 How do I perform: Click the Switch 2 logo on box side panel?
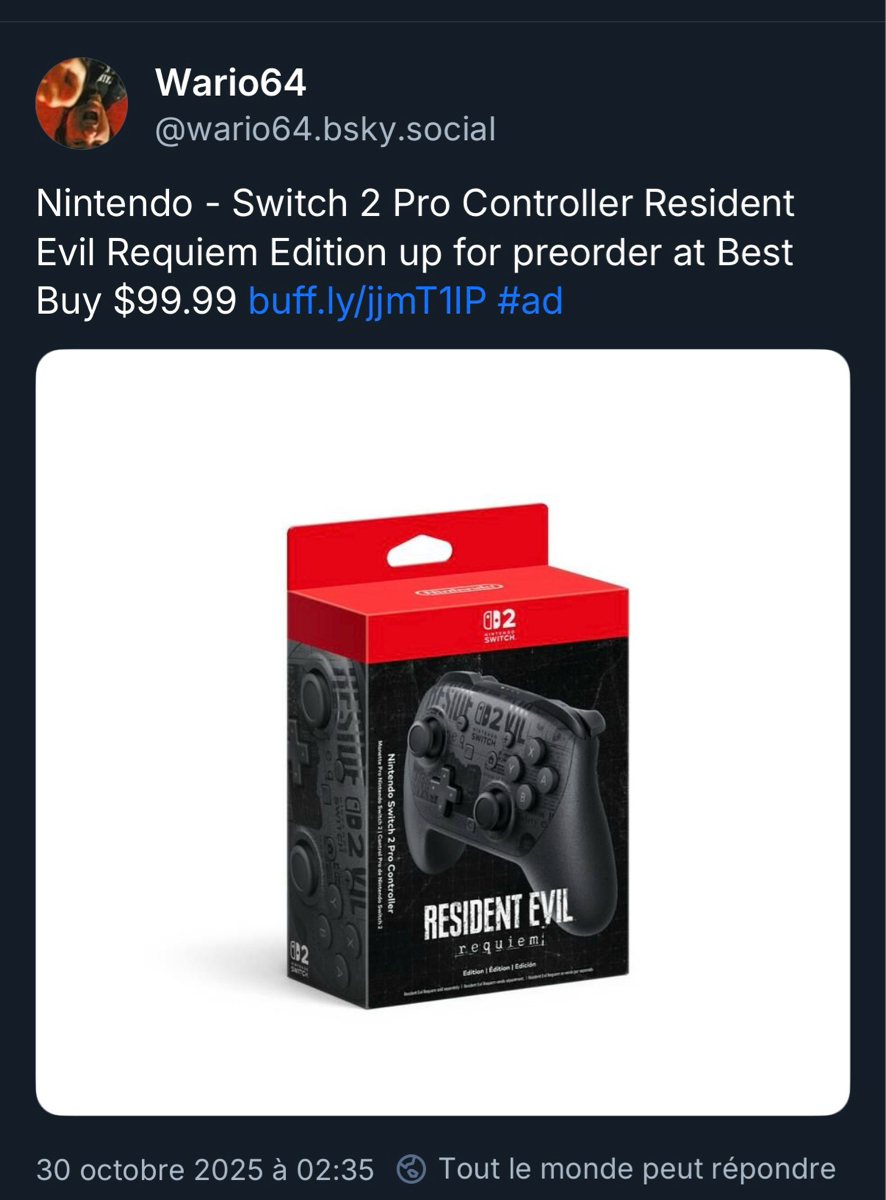coord(300,957)
